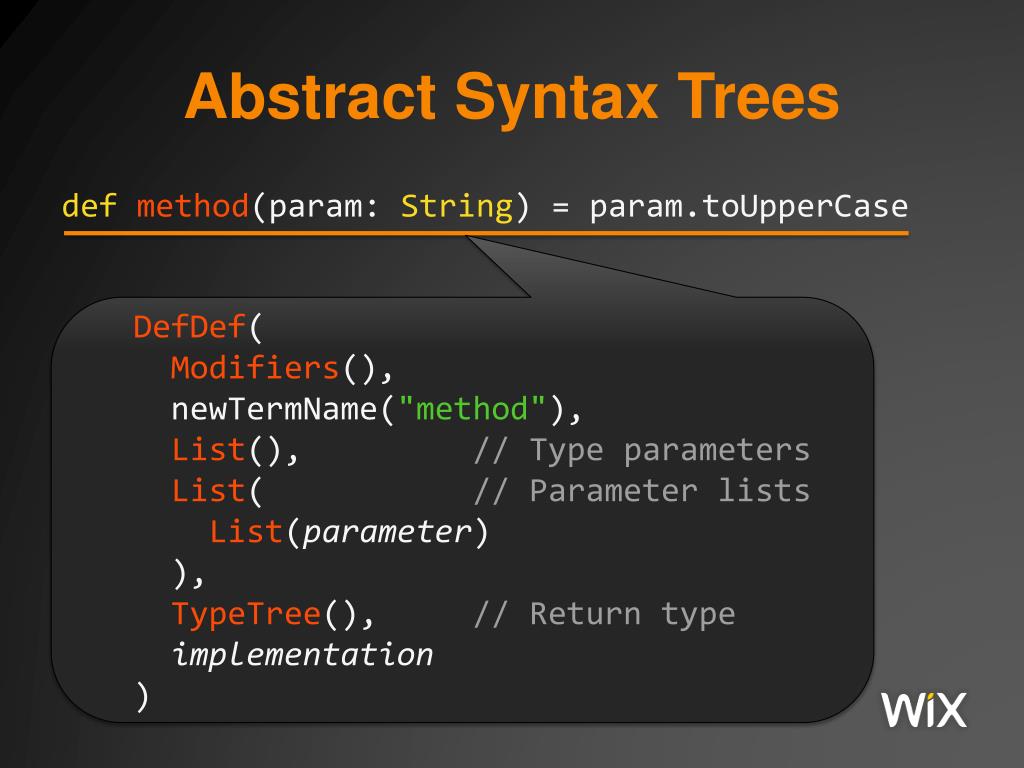Image resolution: width=1024 pixels, height=768 pixels.
Task: Click the "Modifiers()," line
Action: [282, 368]
